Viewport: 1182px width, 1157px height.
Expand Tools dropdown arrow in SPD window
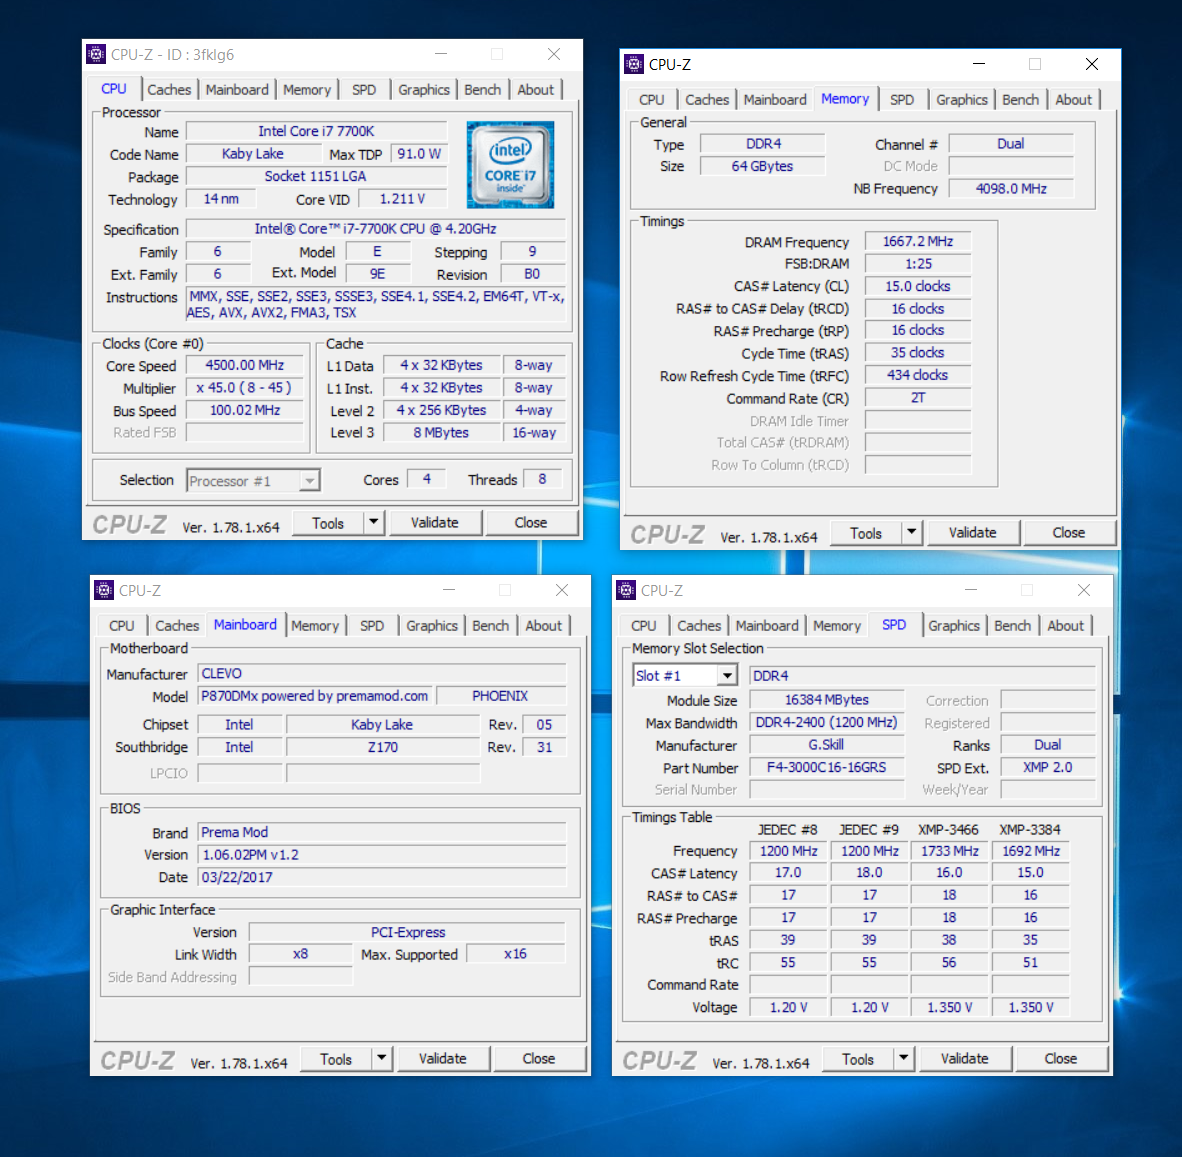tap(904, 1058)
